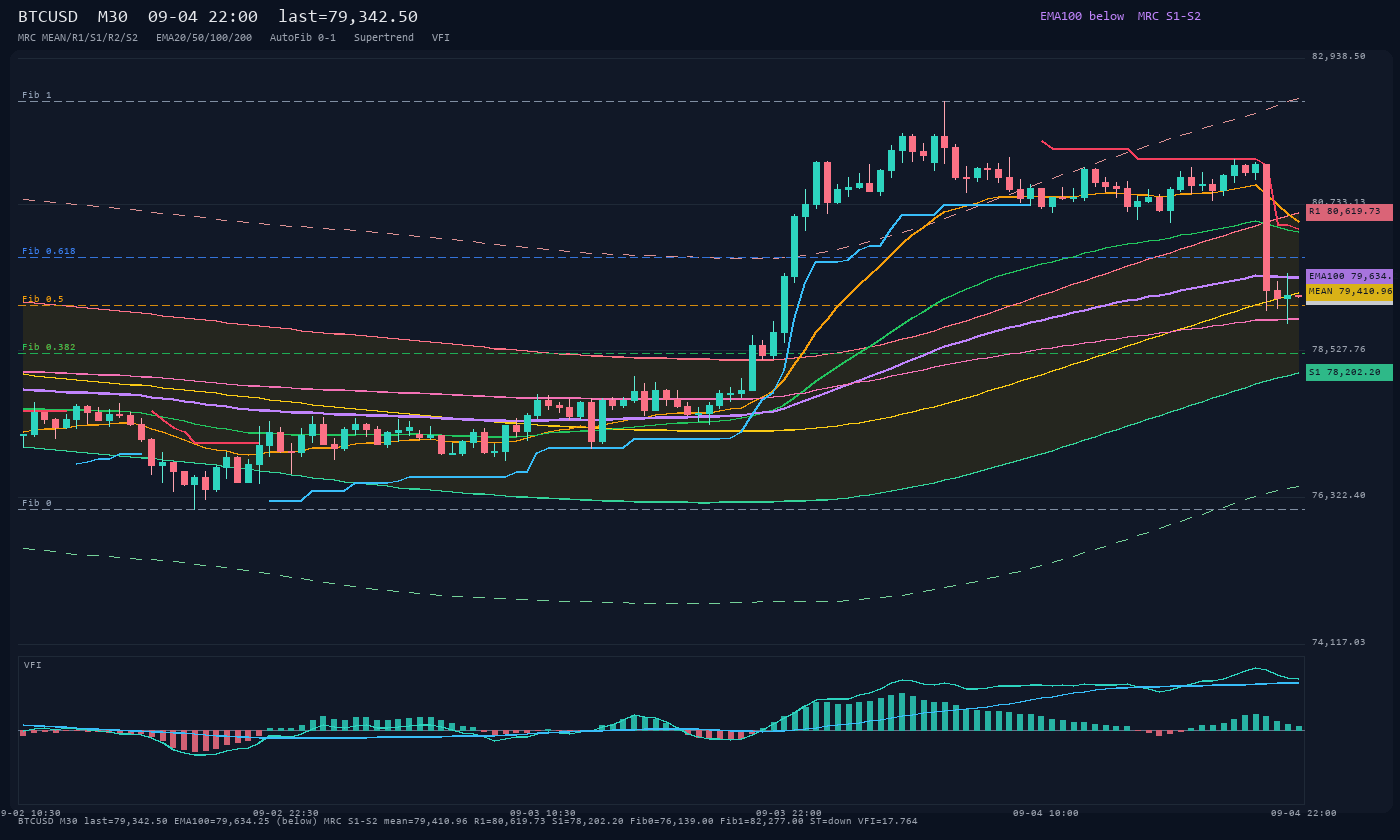Click the 76,322.40 price axis label
Screen dimensions: 1400x840
point(1339,495)
